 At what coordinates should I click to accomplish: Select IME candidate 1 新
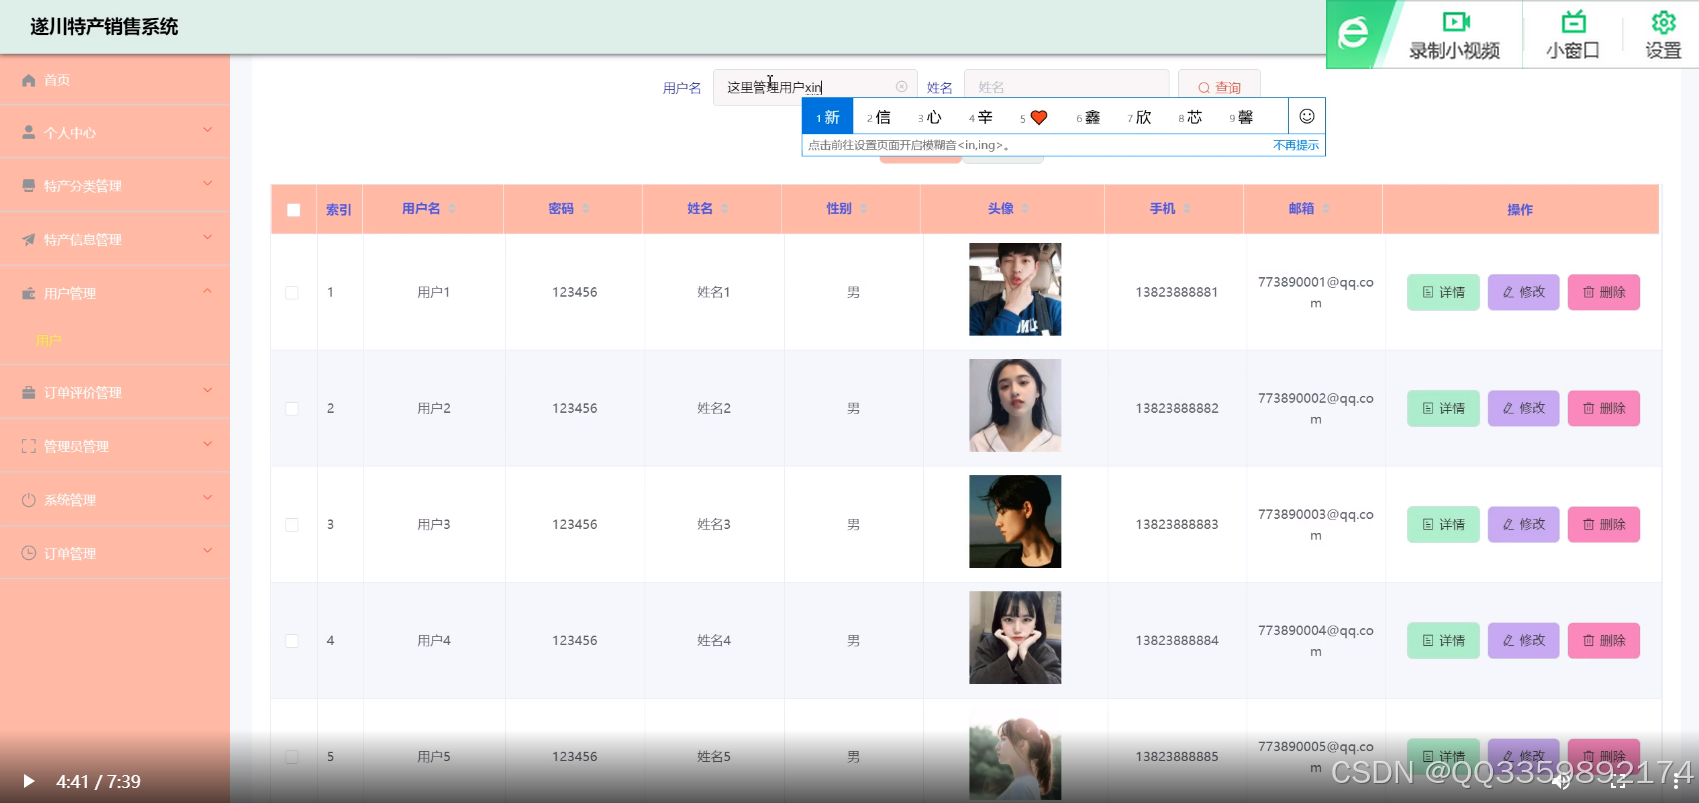tap(828, 117)
